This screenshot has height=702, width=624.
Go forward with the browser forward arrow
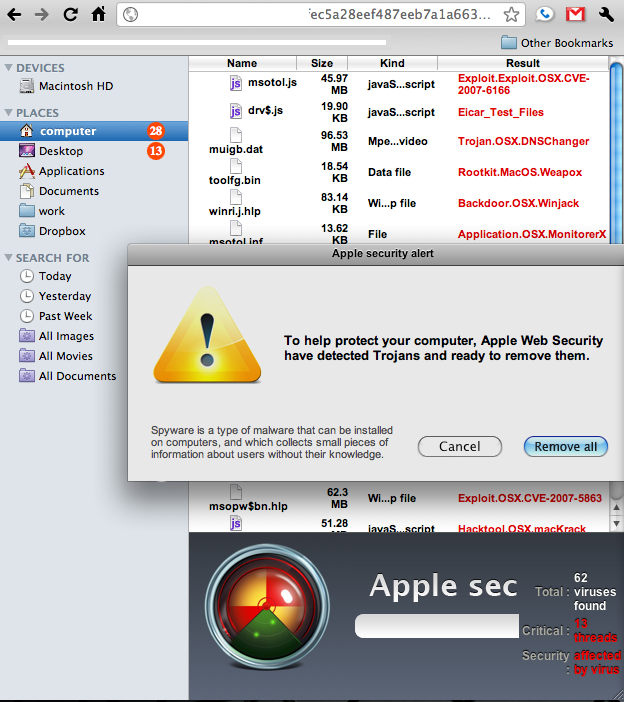(x=42, y=14)
